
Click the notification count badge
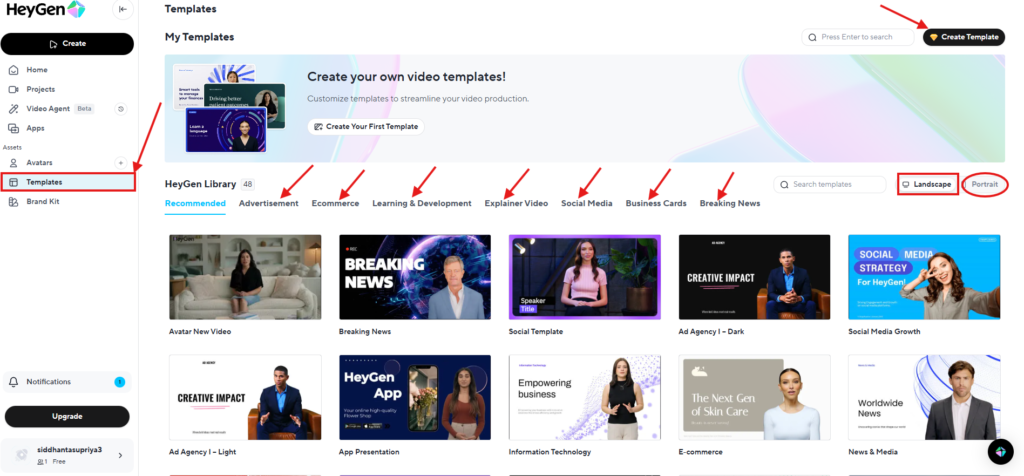(120, 382)
